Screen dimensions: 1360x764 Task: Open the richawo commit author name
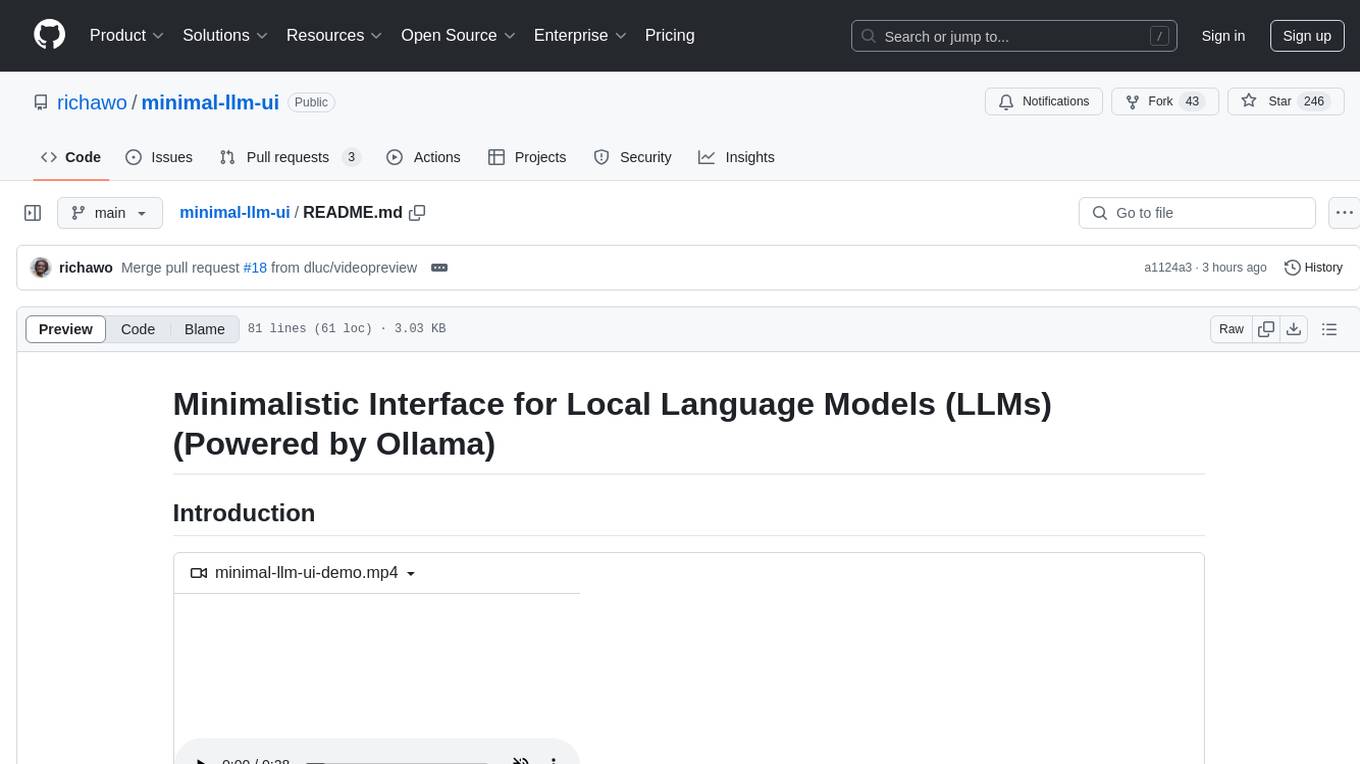point(86,267)
